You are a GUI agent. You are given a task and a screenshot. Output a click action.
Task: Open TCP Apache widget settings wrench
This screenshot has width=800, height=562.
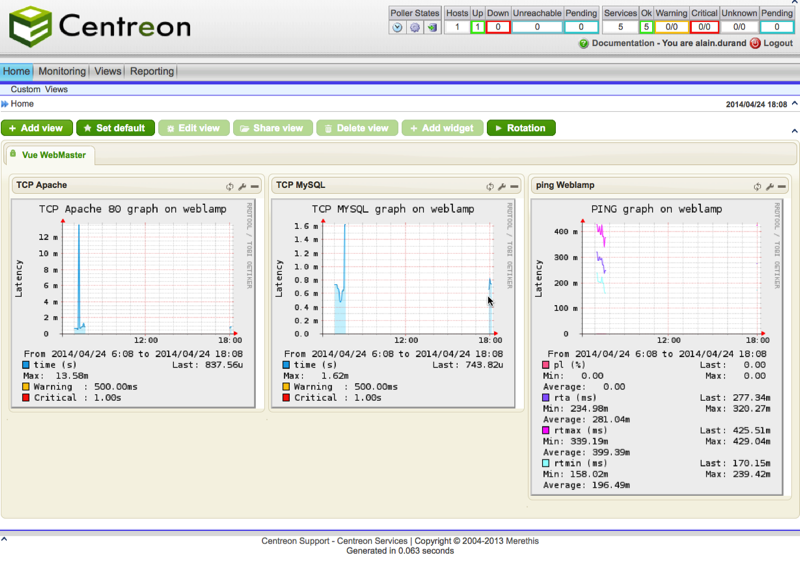tap(242, 186)
